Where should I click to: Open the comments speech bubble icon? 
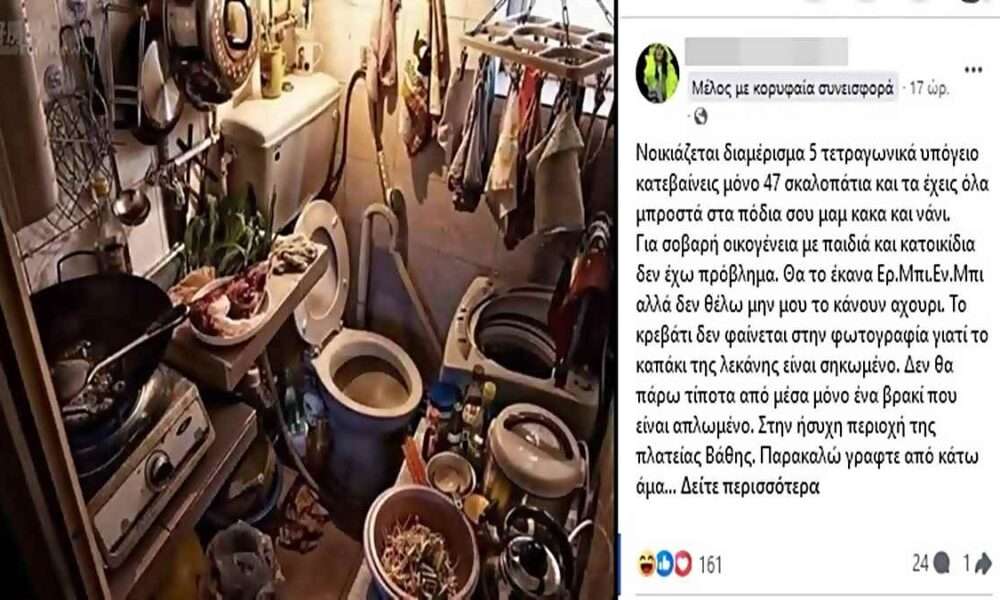click(942, 563)
